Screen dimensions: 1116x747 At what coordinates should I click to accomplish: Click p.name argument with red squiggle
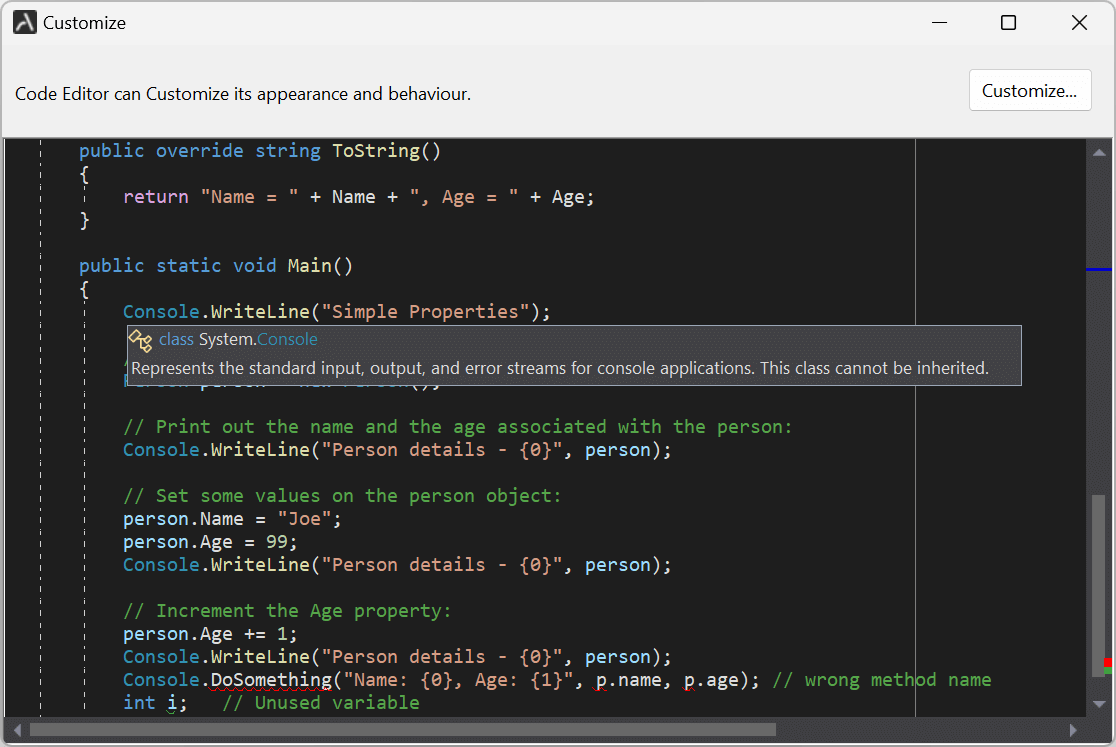tap(628, 680)
